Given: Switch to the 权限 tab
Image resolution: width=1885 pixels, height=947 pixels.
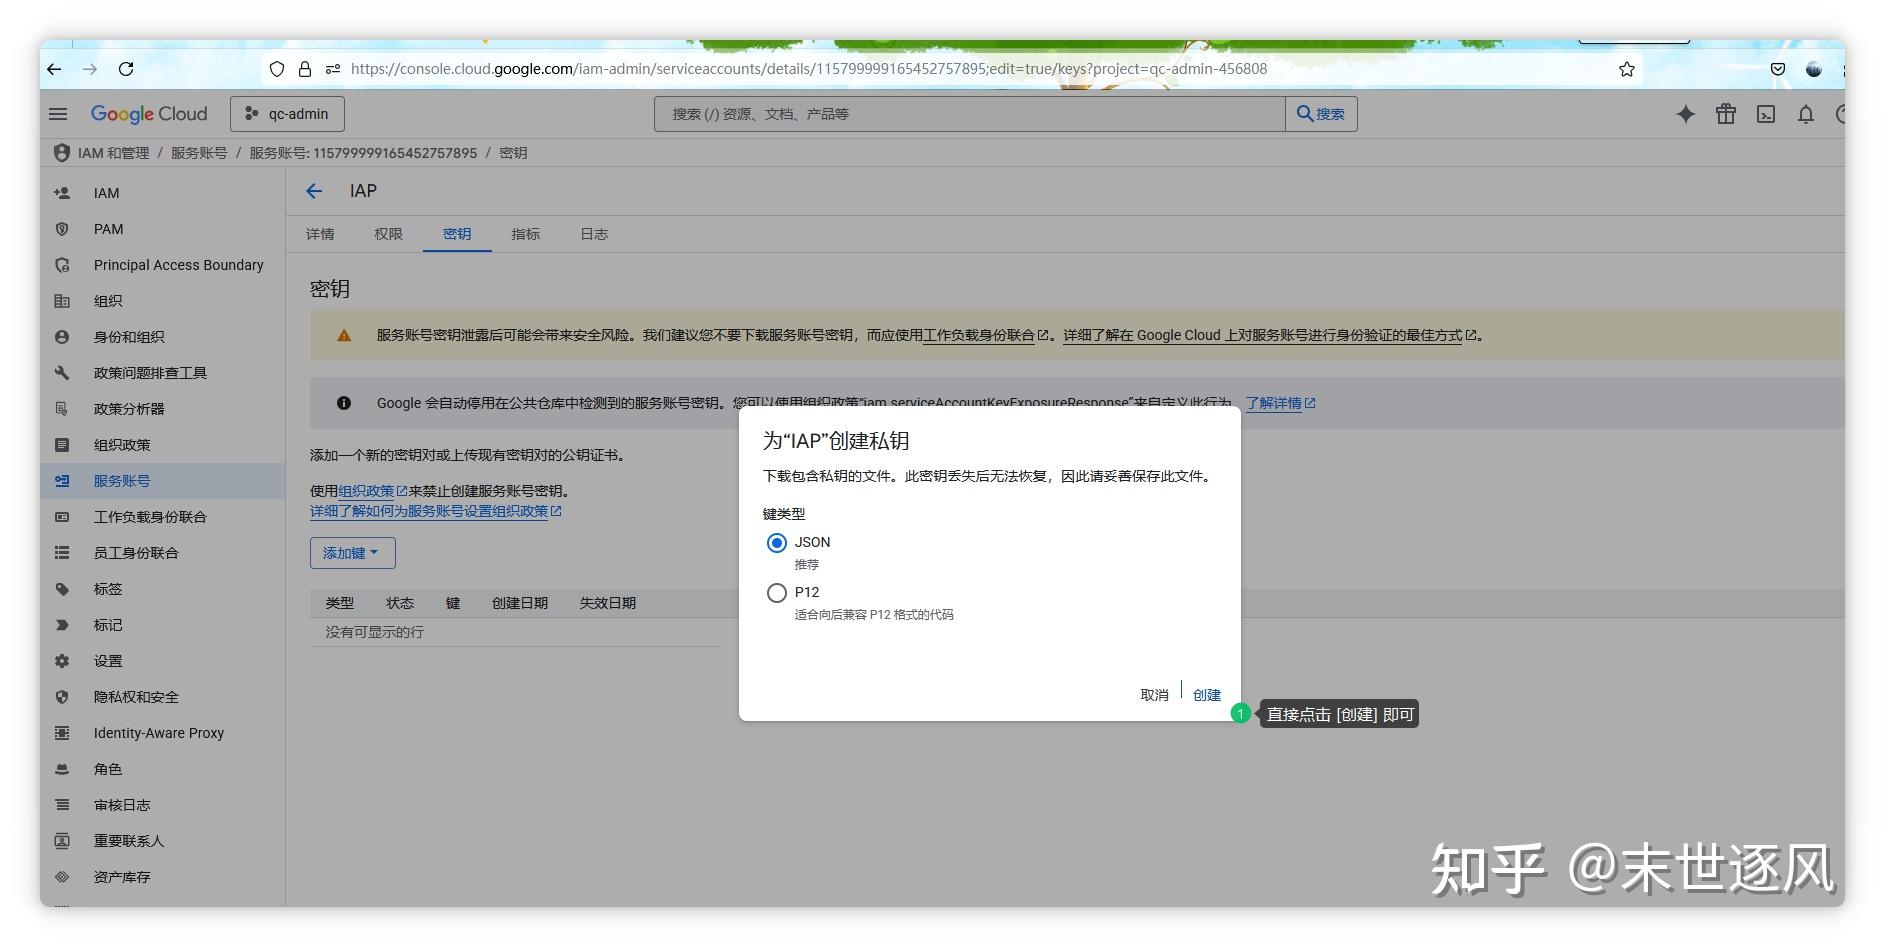Looking at the screenshot, I should [388, 233].
